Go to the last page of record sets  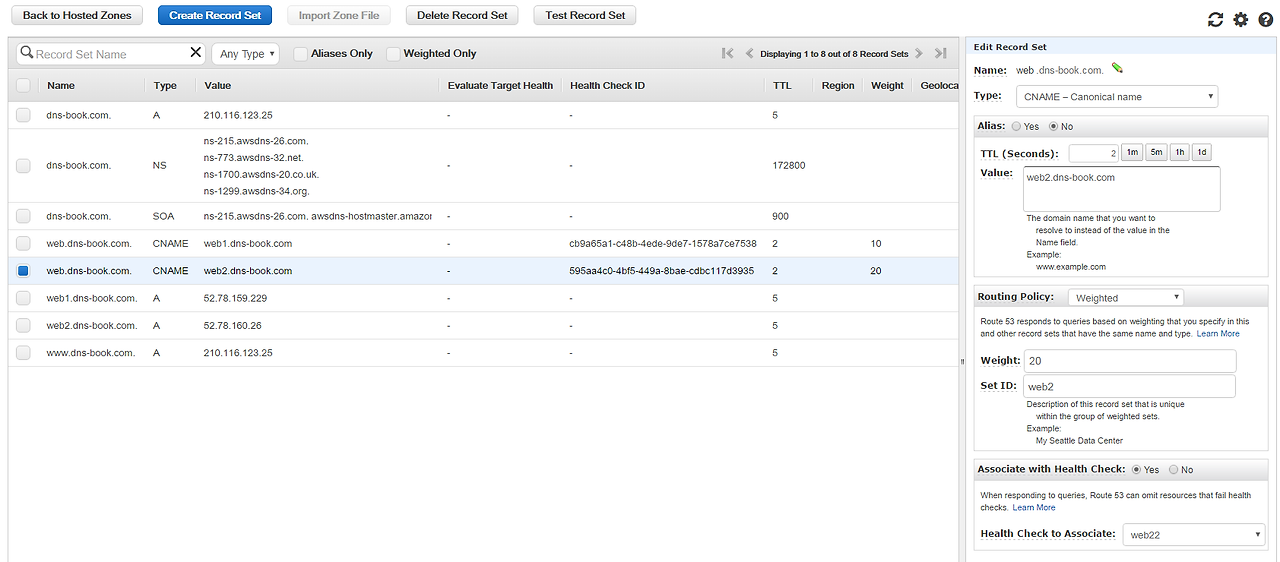(940, 54)
